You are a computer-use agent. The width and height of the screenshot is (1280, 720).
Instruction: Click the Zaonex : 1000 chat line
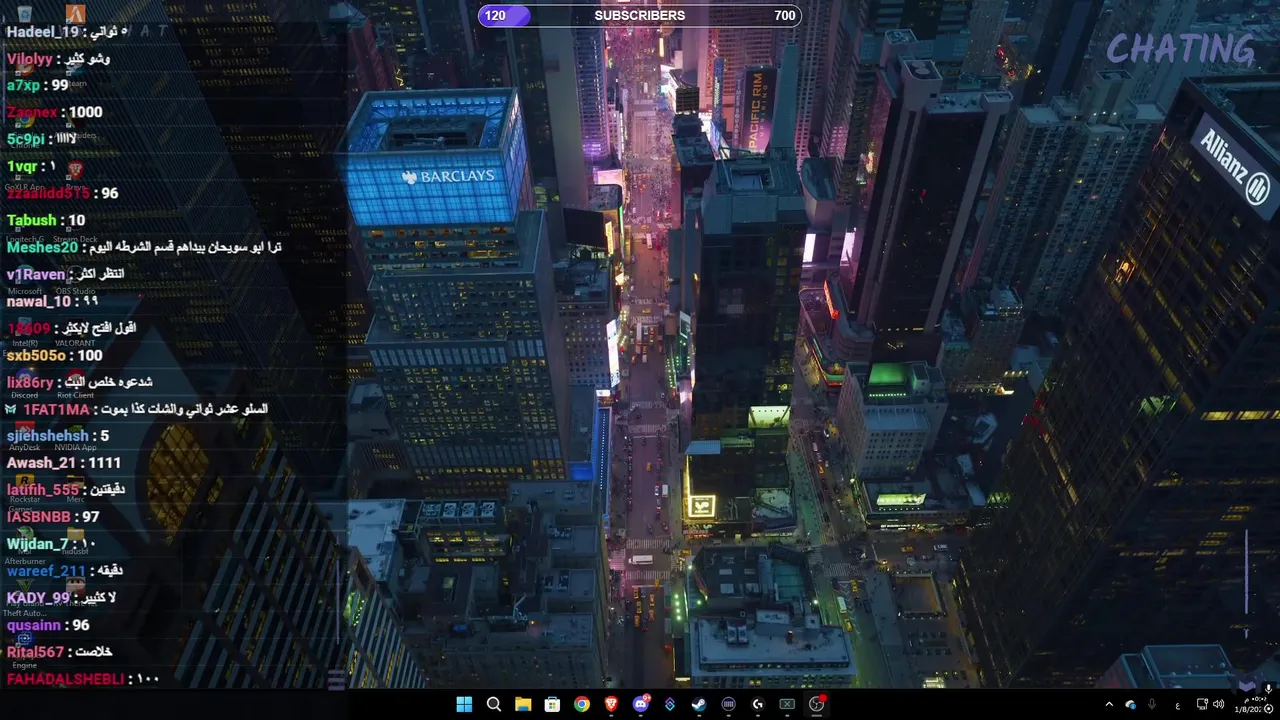pyautogui.click(x=54, y=113)
